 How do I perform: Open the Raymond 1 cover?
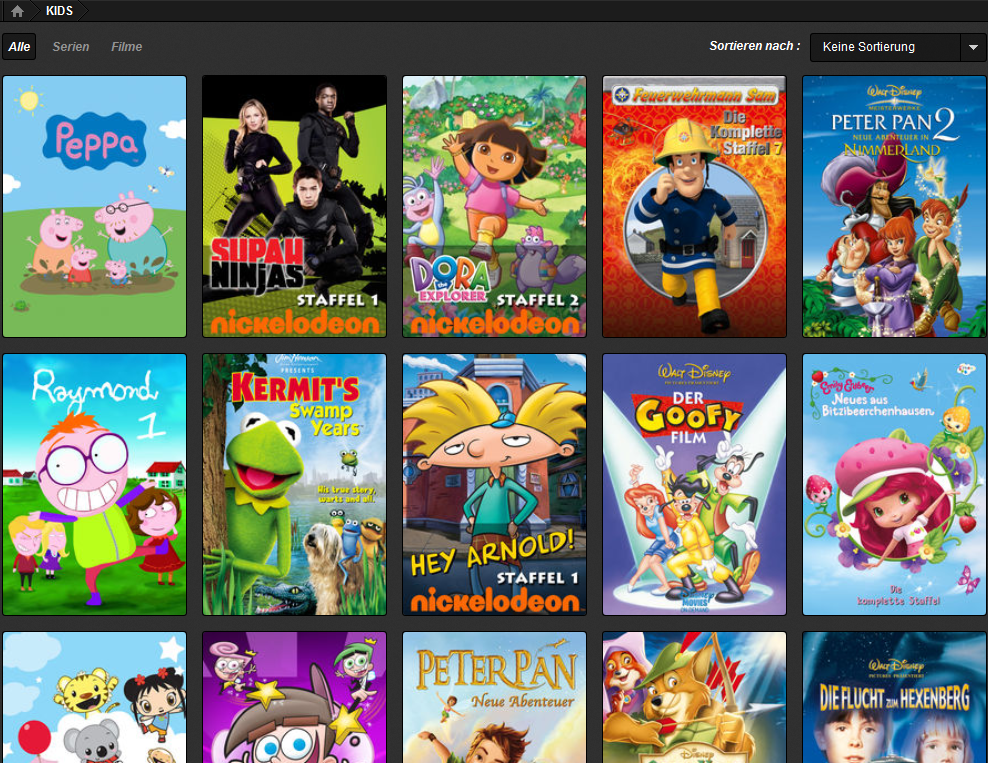point(95,485)
